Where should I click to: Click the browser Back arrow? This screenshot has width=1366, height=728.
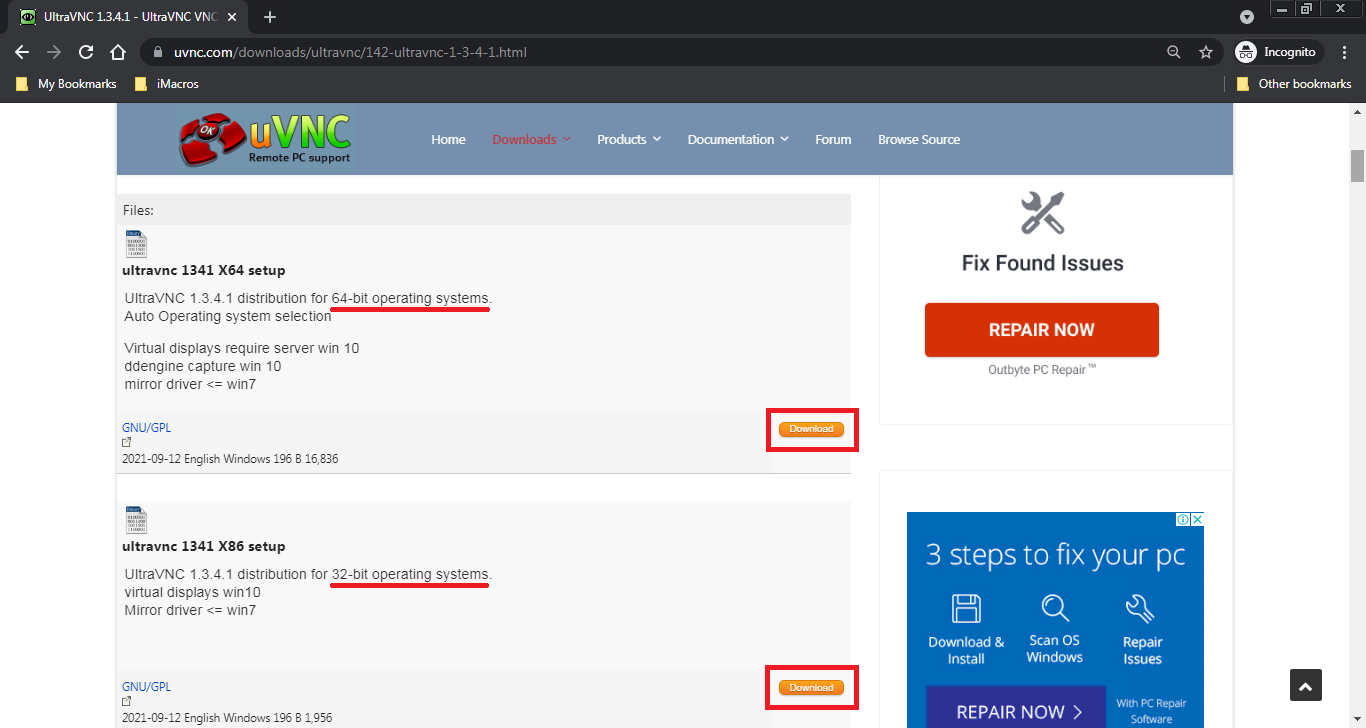pos(22,52)
